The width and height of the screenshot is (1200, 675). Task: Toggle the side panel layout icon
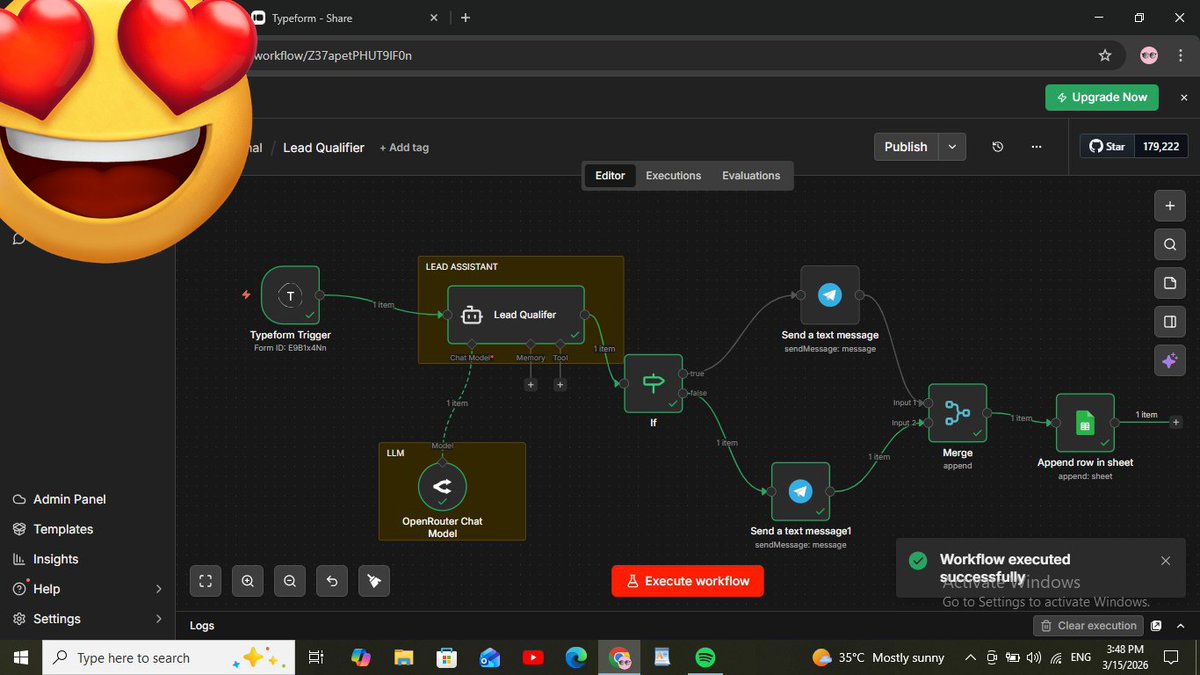pyautogui.click(x=1169, y=321)
